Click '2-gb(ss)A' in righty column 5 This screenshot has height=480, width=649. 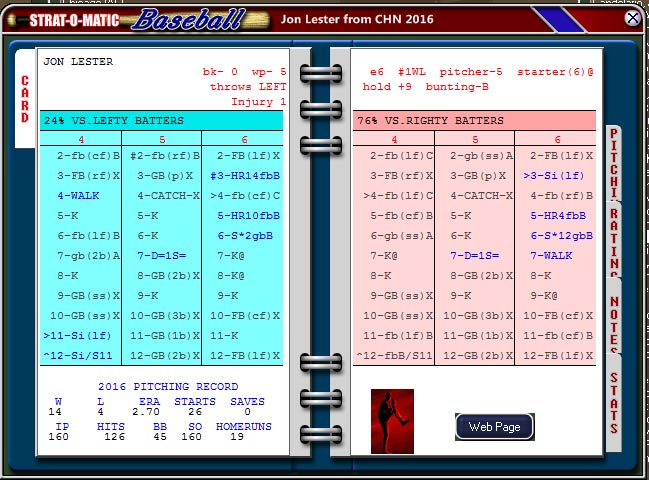[482, 156]
